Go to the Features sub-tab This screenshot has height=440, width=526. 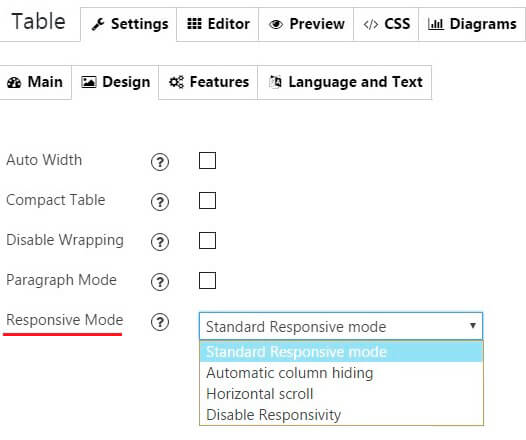(208, 82)
